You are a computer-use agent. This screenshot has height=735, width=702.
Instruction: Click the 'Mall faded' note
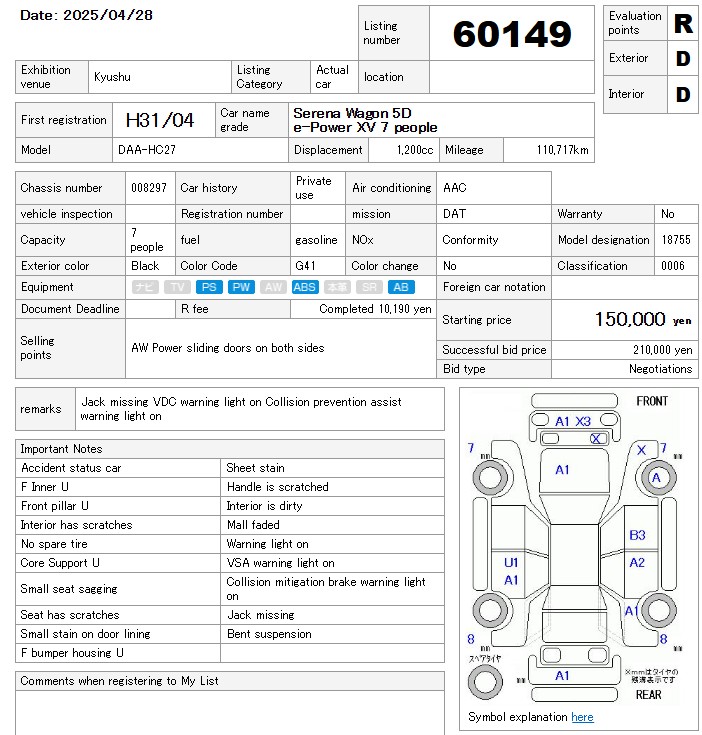(253, 525)
